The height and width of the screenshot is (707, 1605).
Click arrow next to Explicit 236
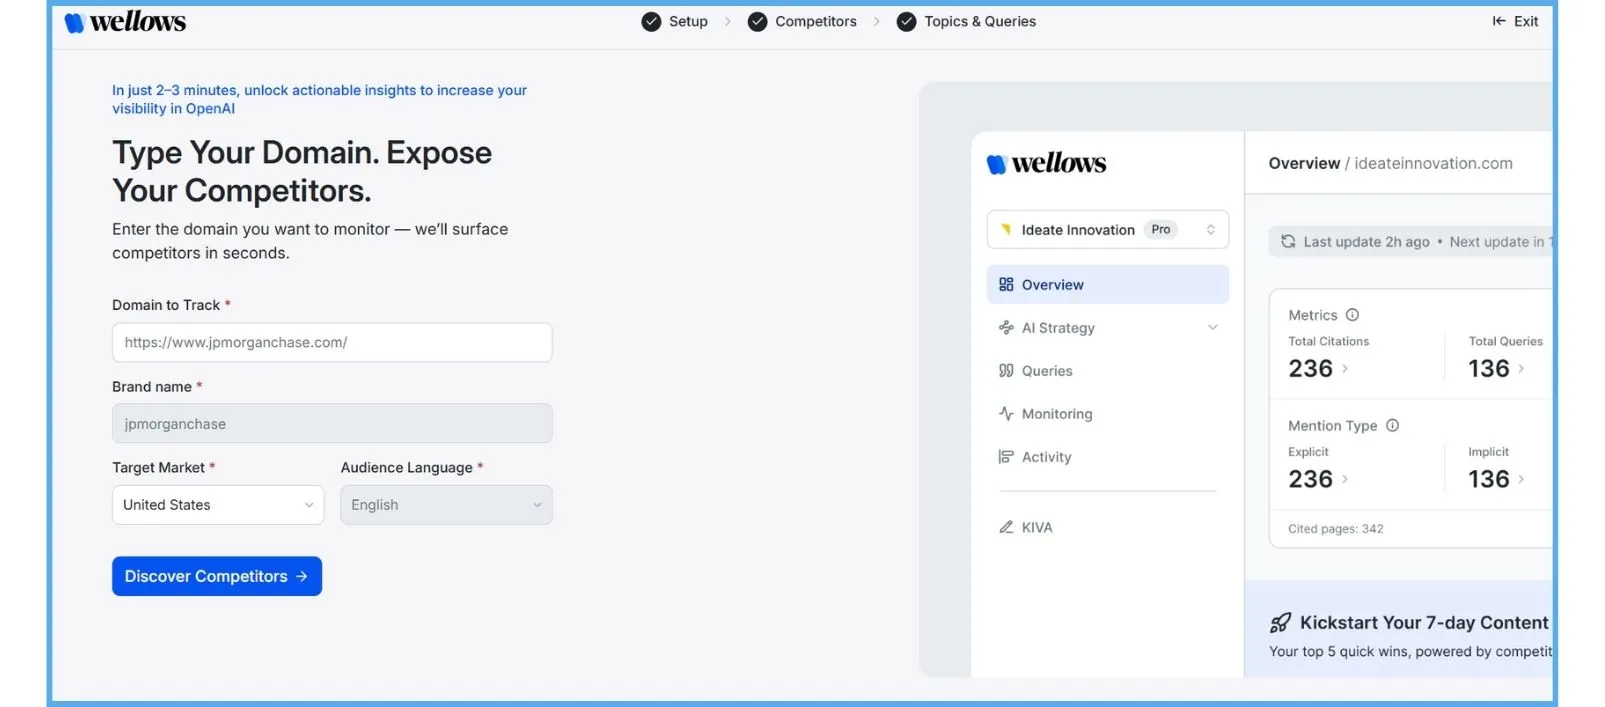click(x=1345, y=478)
